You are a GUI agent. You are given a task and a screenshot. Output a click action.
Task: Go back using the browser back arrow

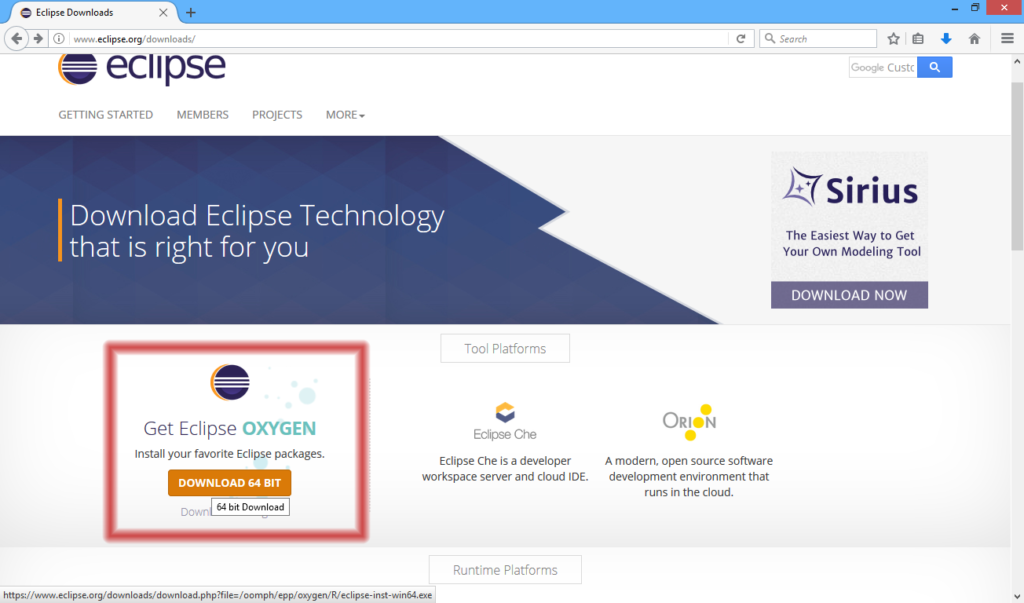point(16,39)
